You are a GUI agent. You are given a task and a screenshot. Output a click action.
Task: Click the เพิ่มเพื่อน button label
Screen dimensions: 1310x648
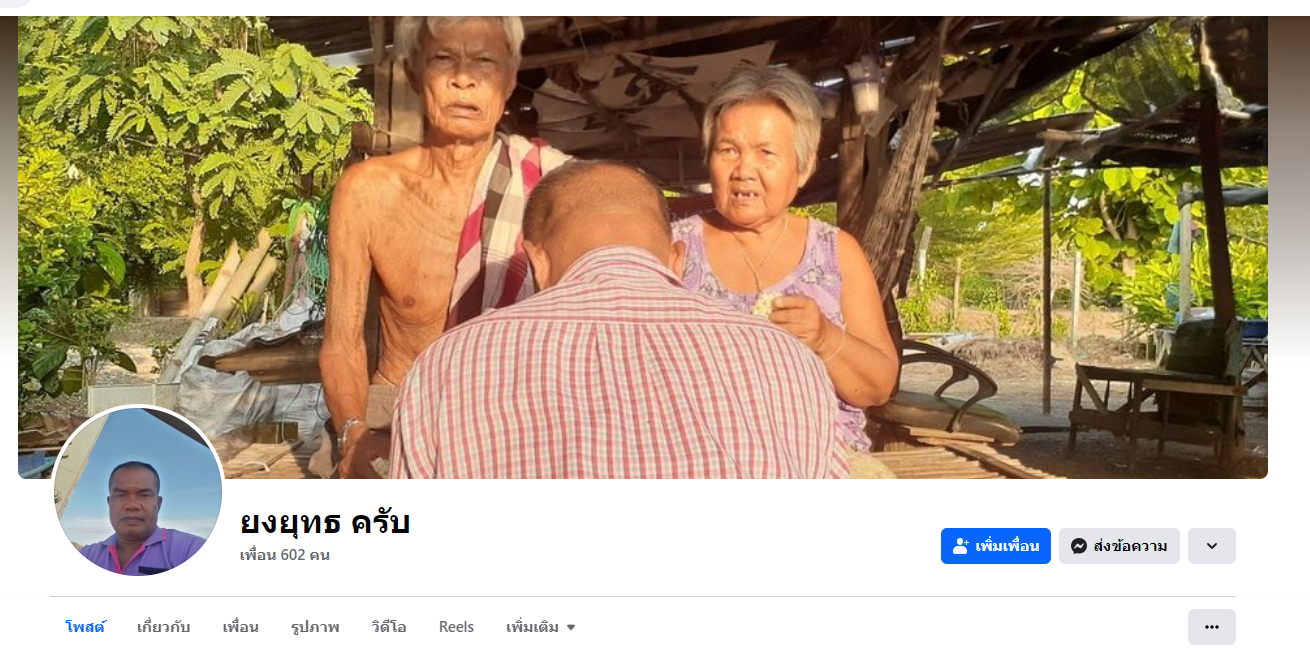(1007, 546)
